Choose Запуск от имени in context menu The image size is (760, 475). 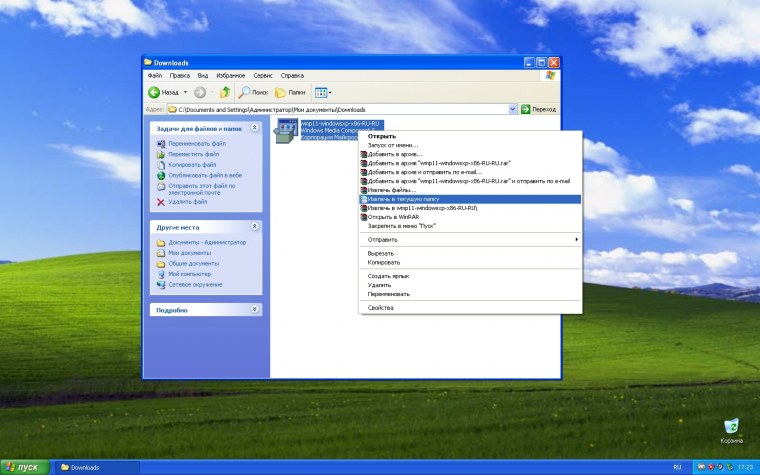(x=470, y=145)
